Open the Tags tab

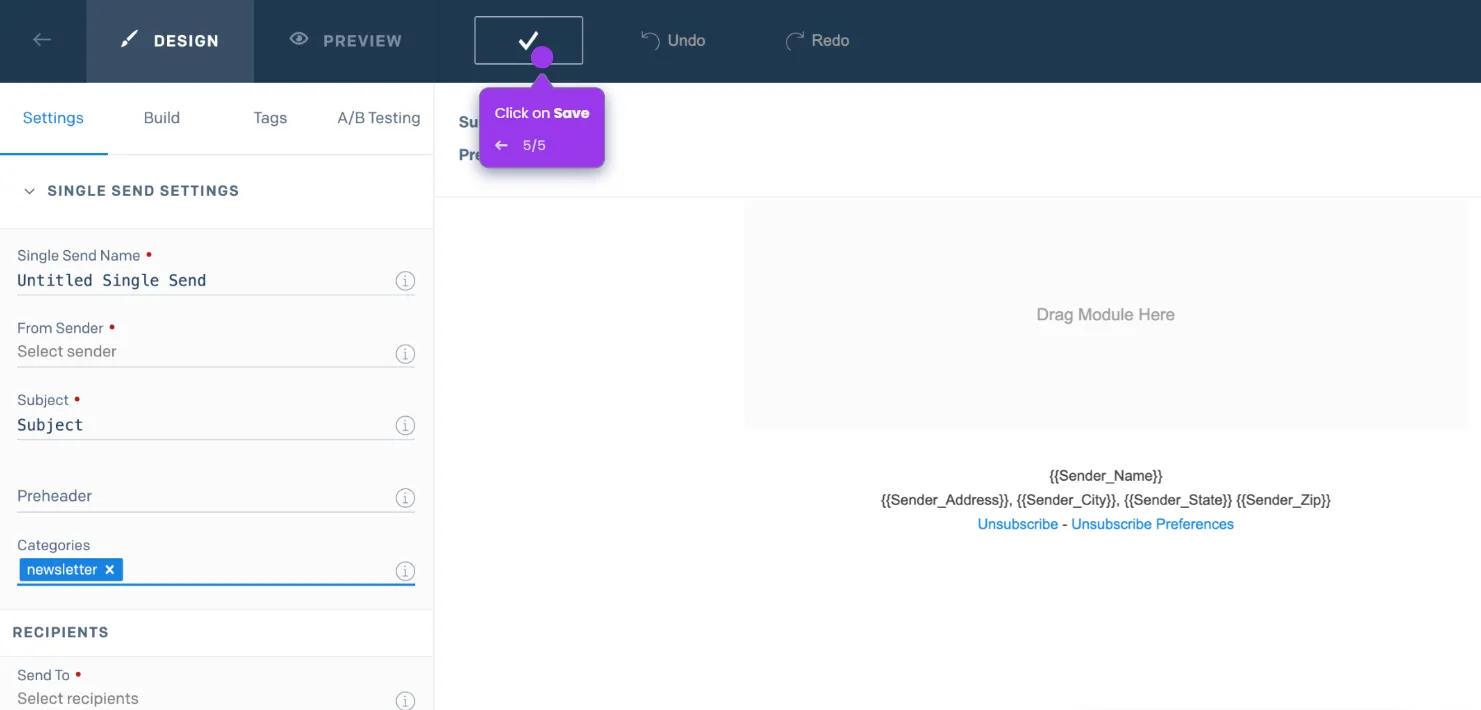270,118
